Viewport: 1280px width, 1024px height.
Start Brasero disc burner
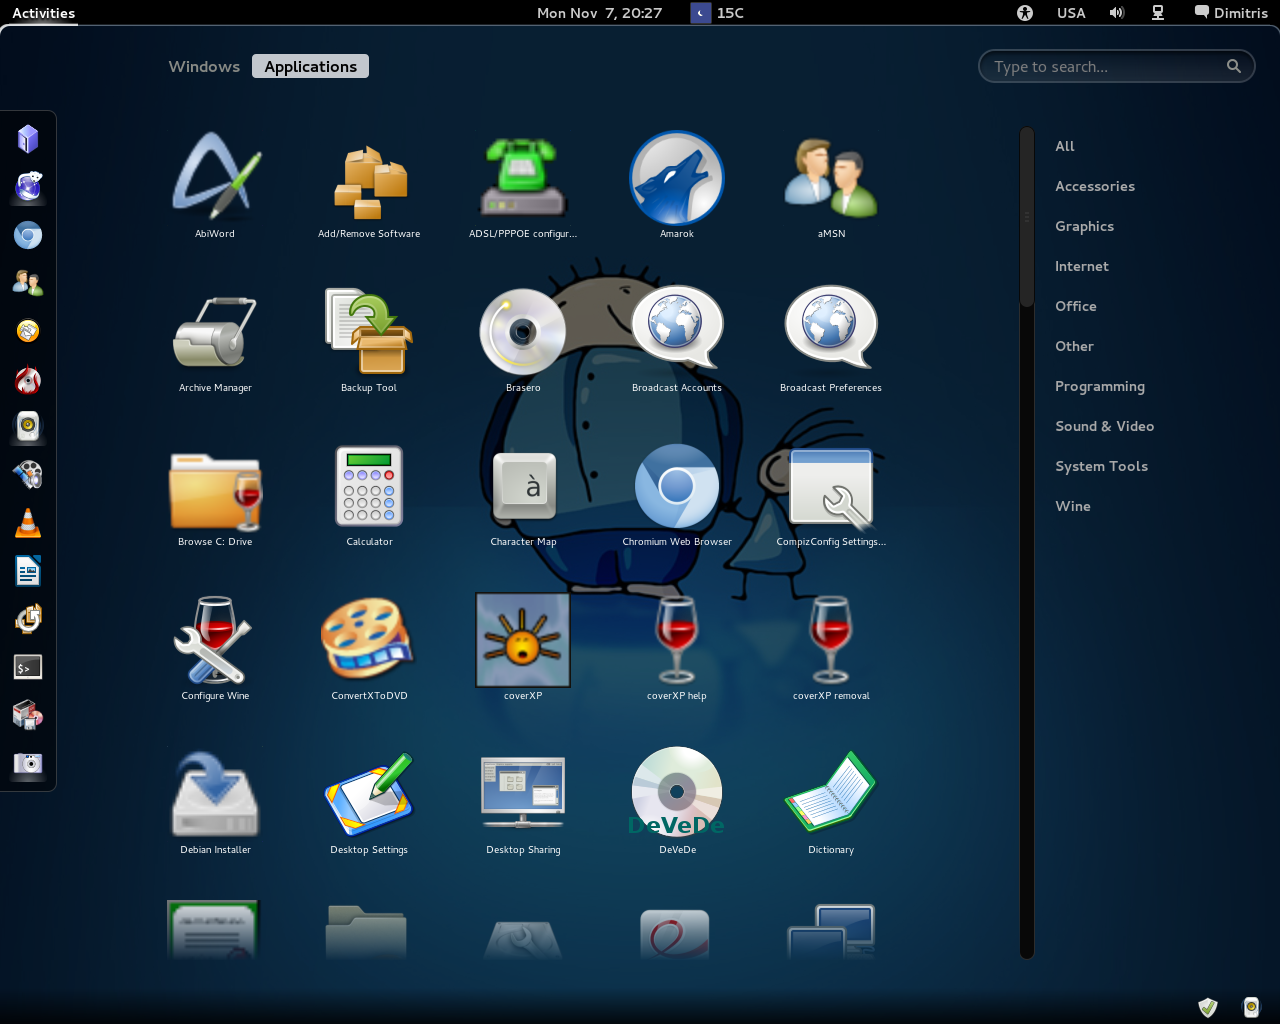point(523,333)
